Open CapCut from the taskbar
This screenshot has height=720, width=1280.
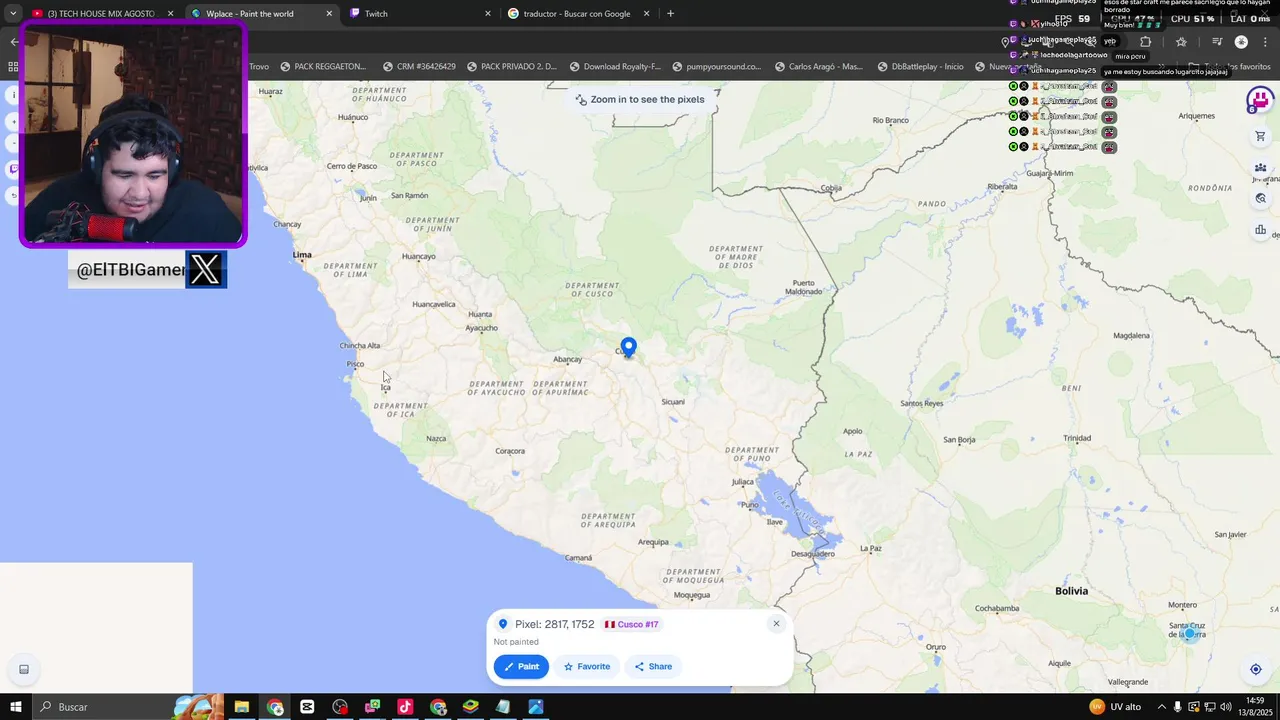point(307,707)
